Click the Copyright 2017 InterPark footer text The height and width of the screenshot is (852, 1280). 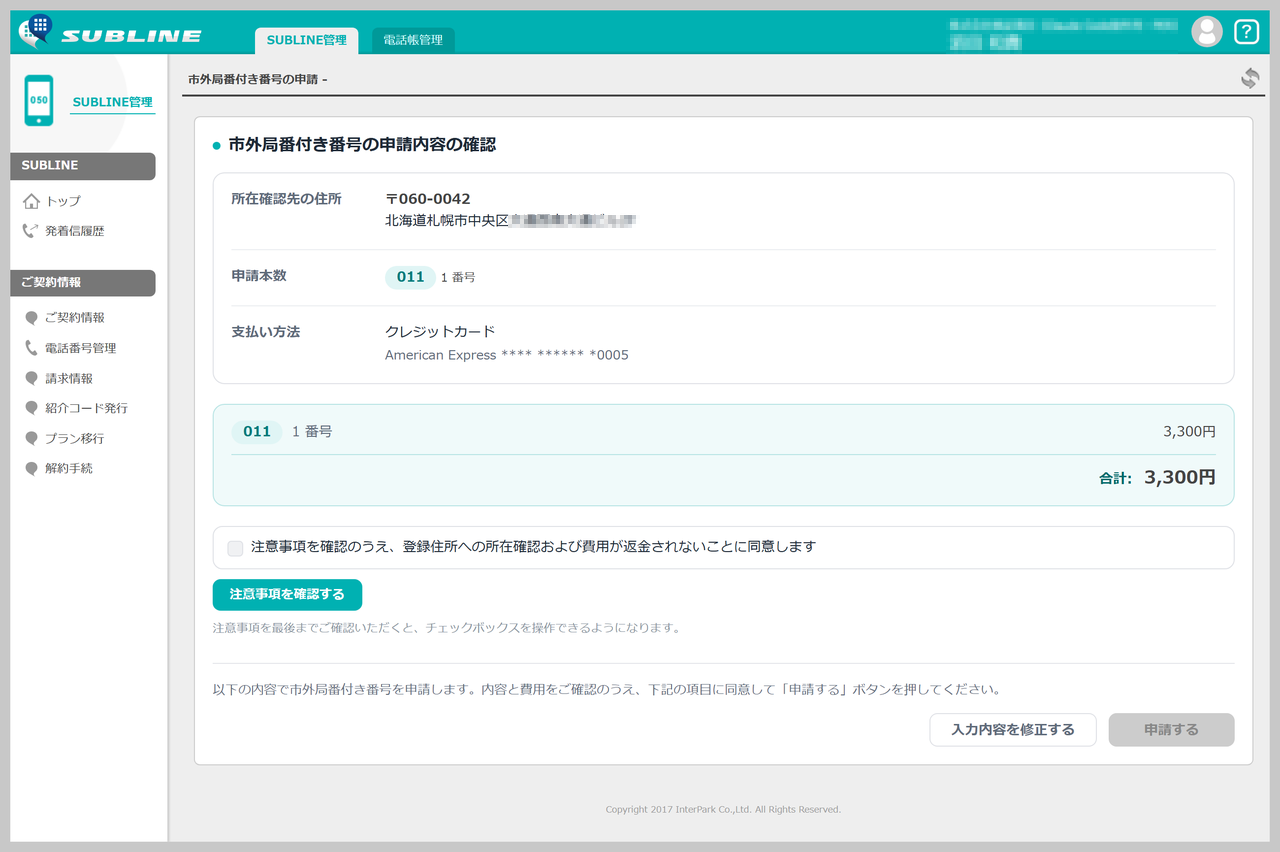tap(723, 810)
